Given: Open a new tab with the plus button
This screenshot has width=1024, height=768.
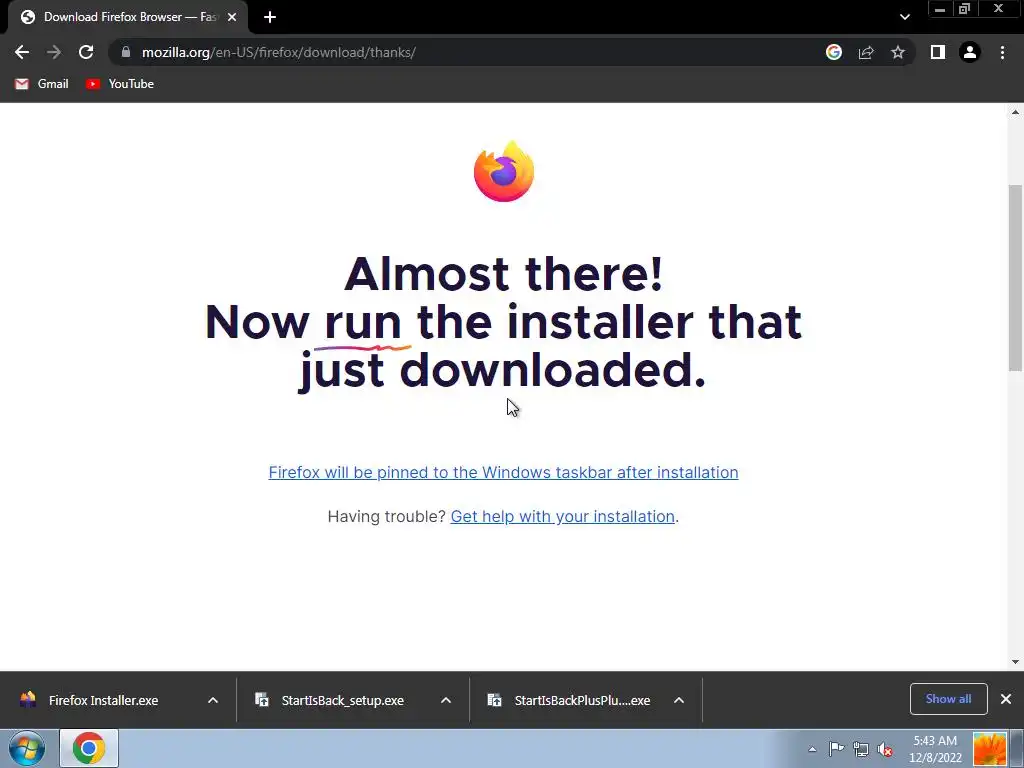Looking at the screenshot, I should (270, 17).
